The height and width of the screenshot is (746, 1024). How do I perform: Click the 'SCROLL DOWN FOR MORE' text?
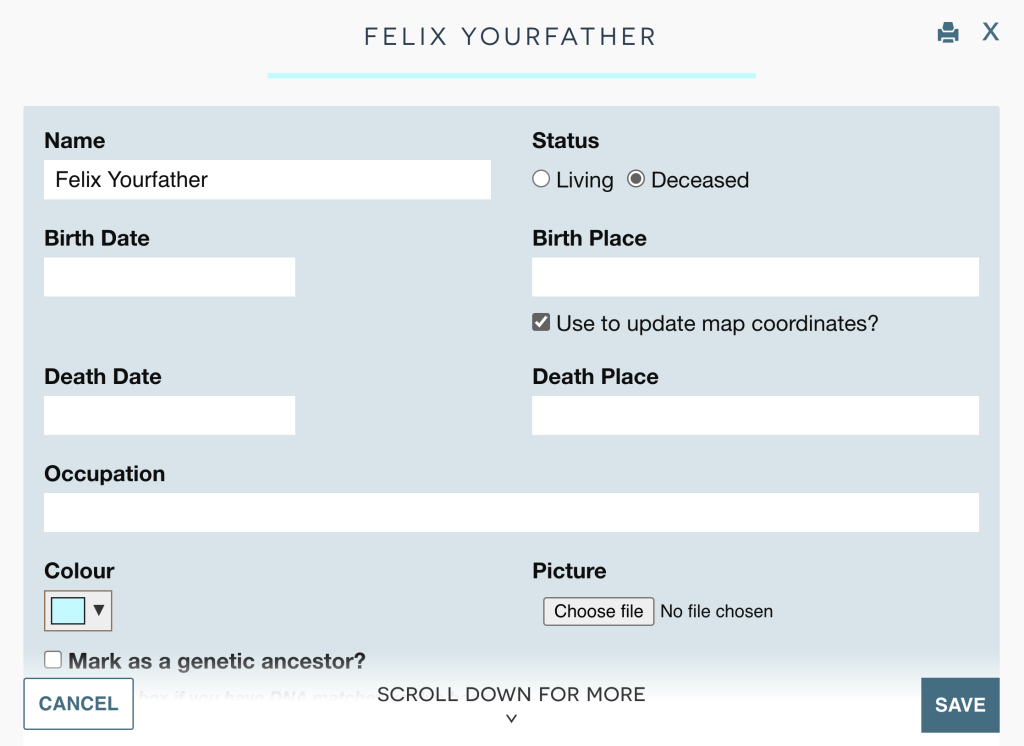pyautogui.click(x=511, y=694)
